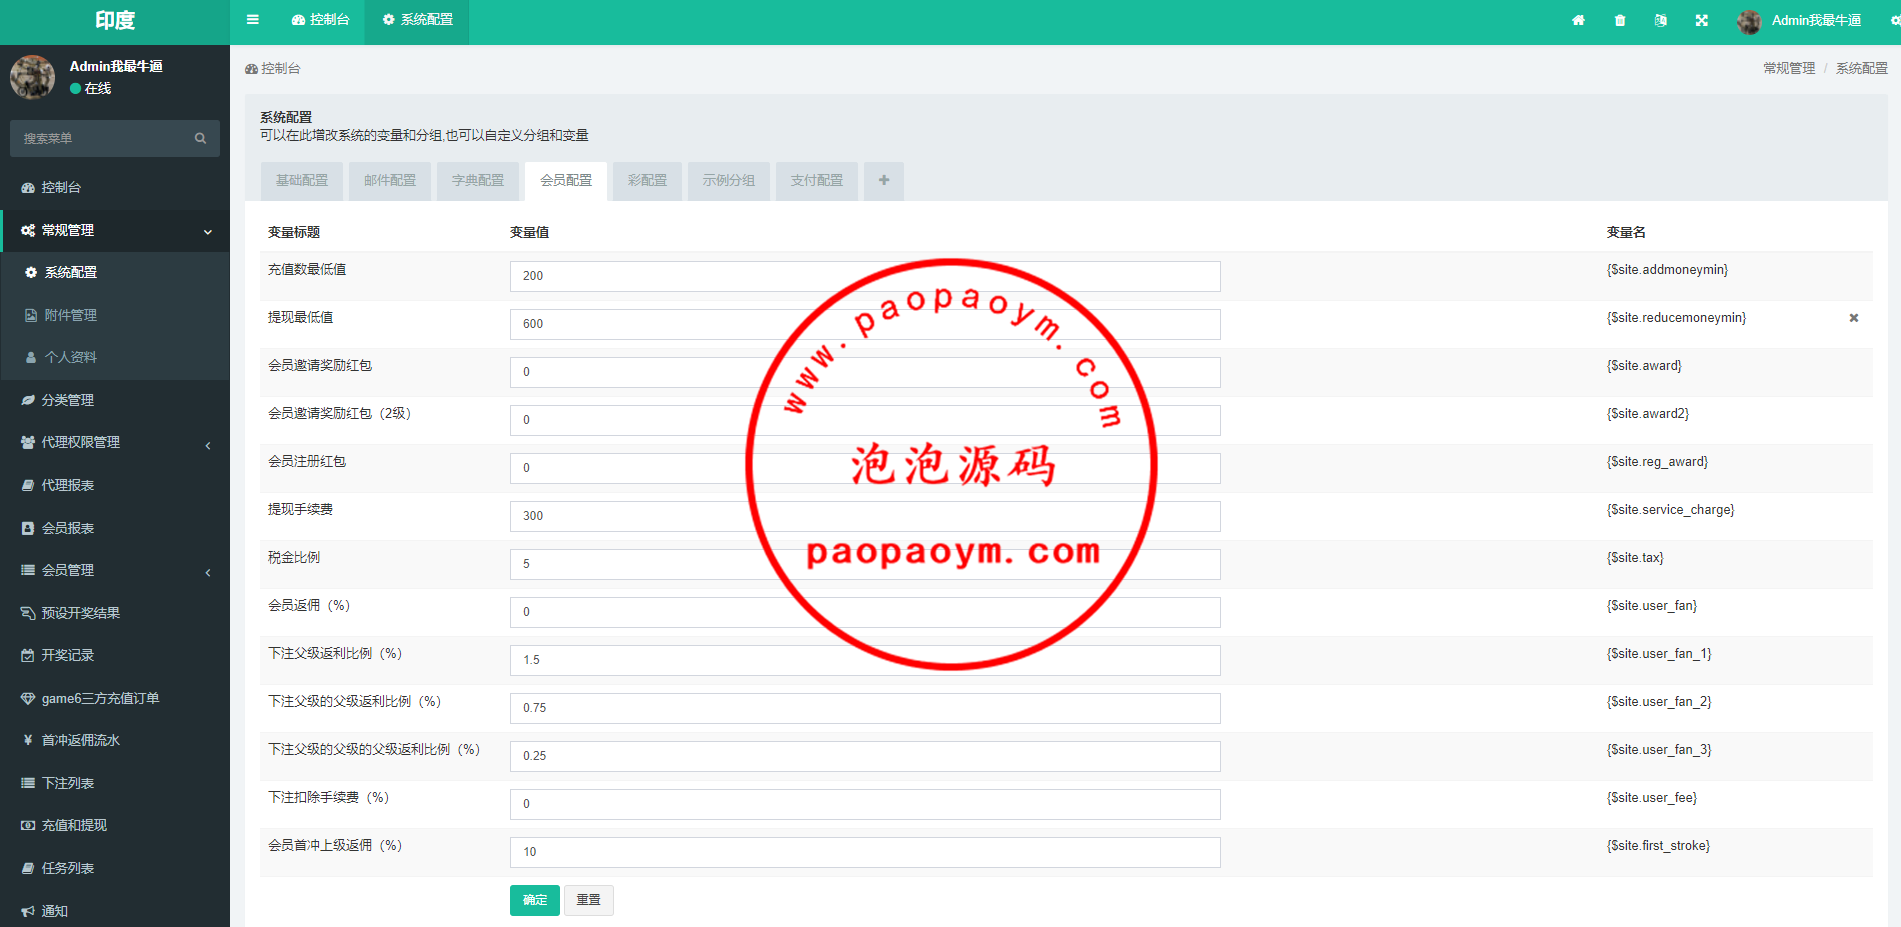This screenshot has height=927, width=1901.
Task: Click the language switch icon
Action: pyautogui.click(x=1661, y=20)
